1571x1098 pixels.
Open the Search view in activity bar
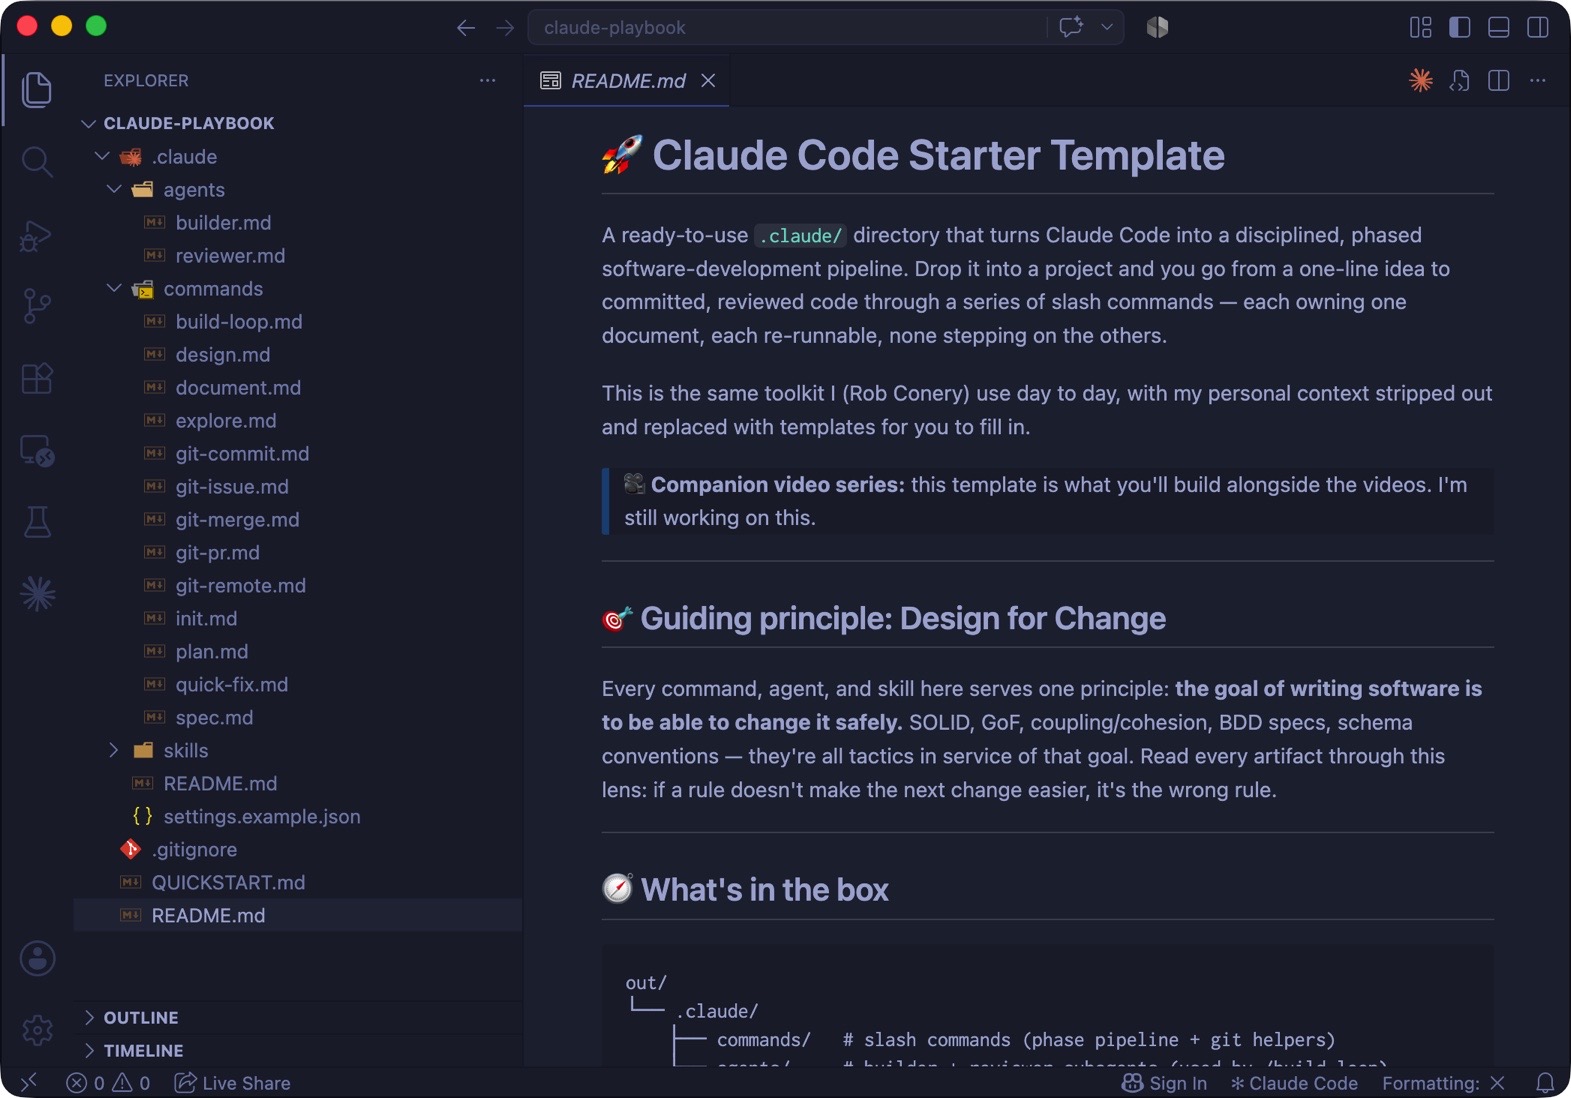point(37,162)
